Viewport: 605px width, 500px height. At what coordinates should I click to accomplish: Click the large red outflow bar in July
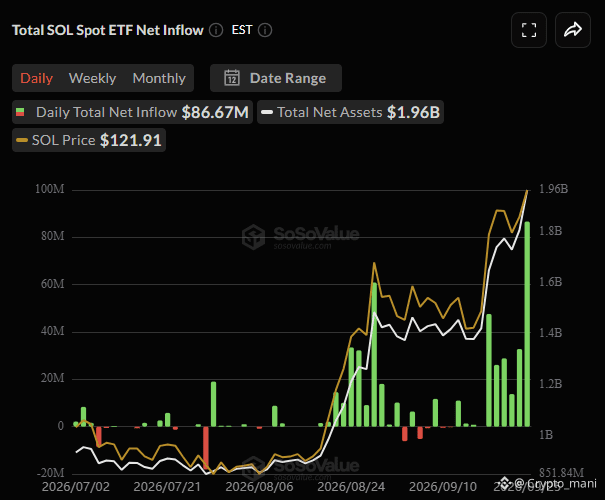pos(206,448)
